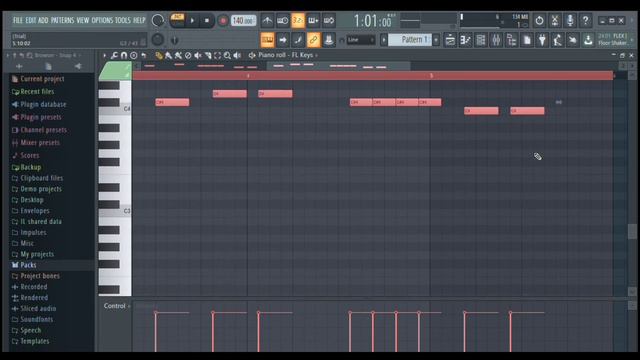Toggle Pattern/Song mode switch
The image size is (640, 360).
click(x=177, y=20)
